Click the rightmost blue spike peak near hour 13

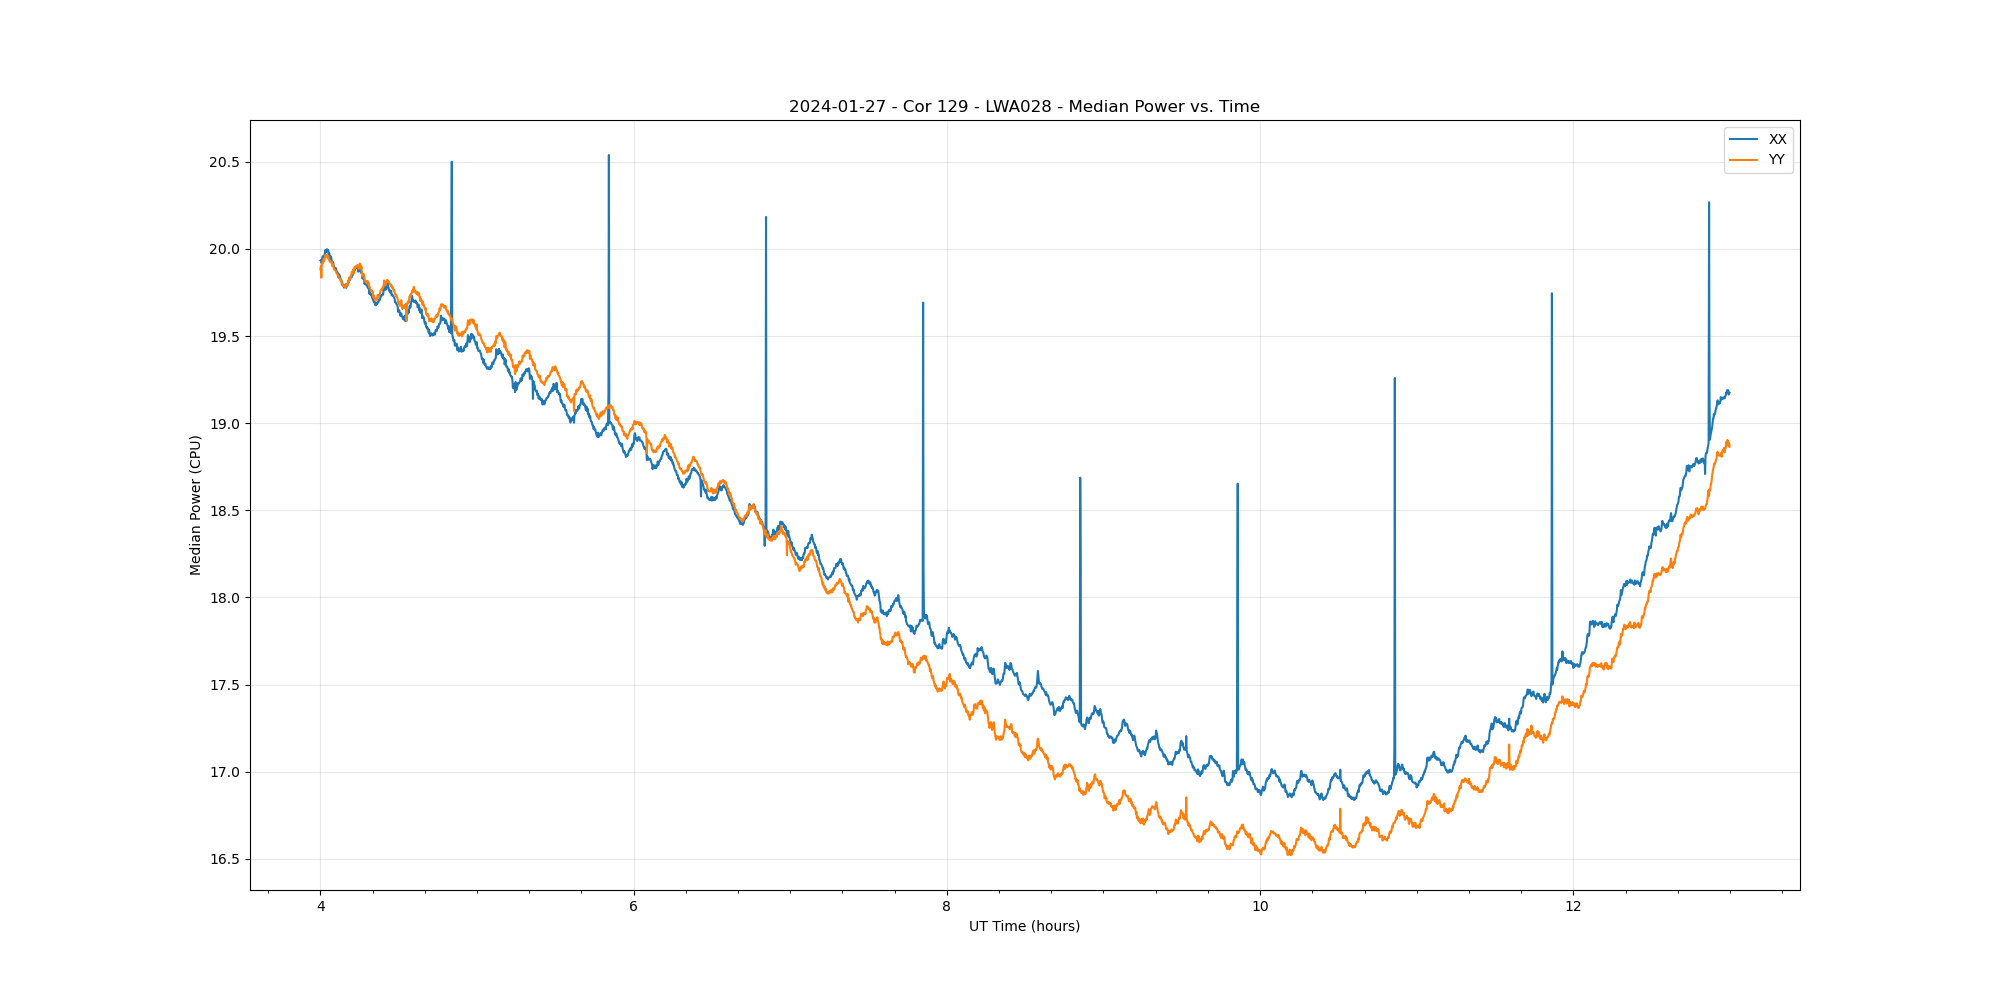click(1708, 203)
